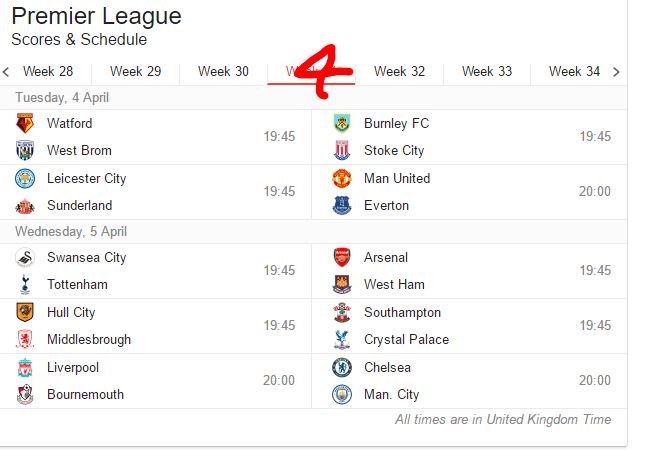Click the Chelsea club crest
Viewport: 647px width, 450px height.
pos(342,368)
